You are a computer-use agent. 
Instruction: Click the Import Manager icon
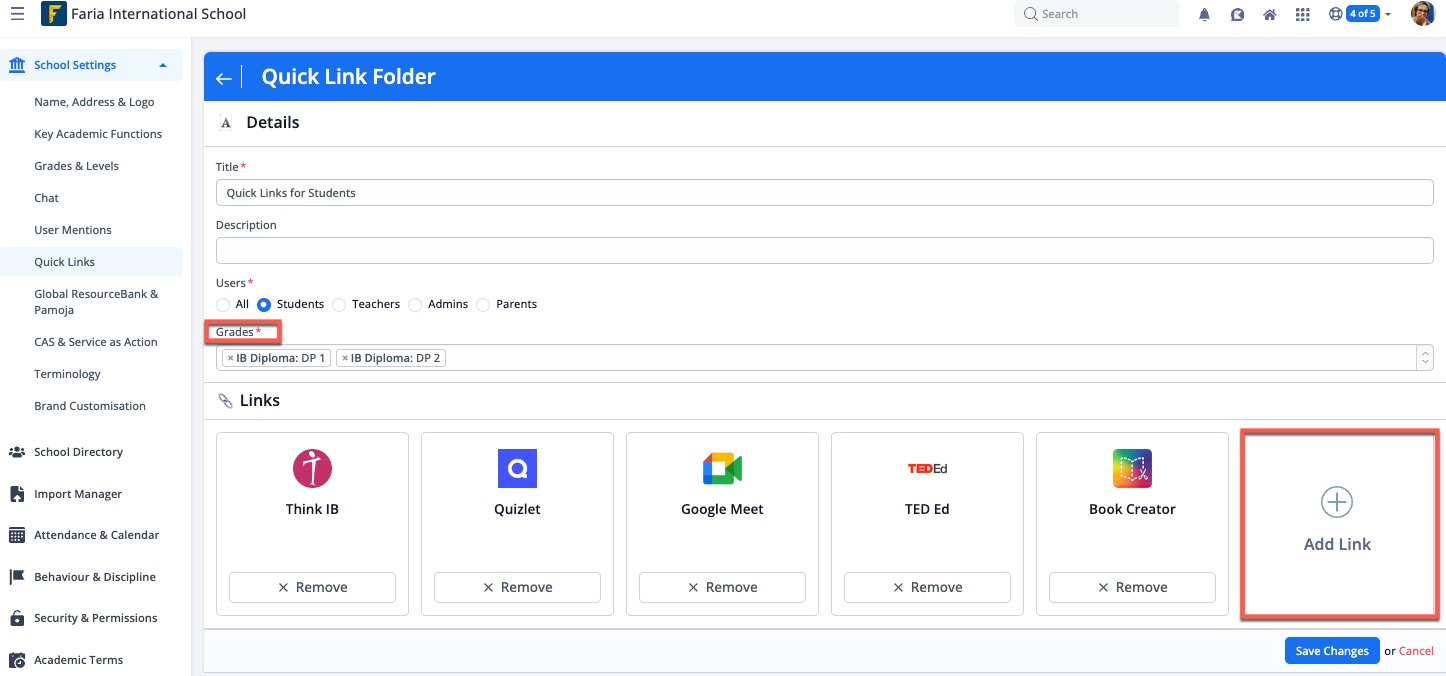click(17, 494)
